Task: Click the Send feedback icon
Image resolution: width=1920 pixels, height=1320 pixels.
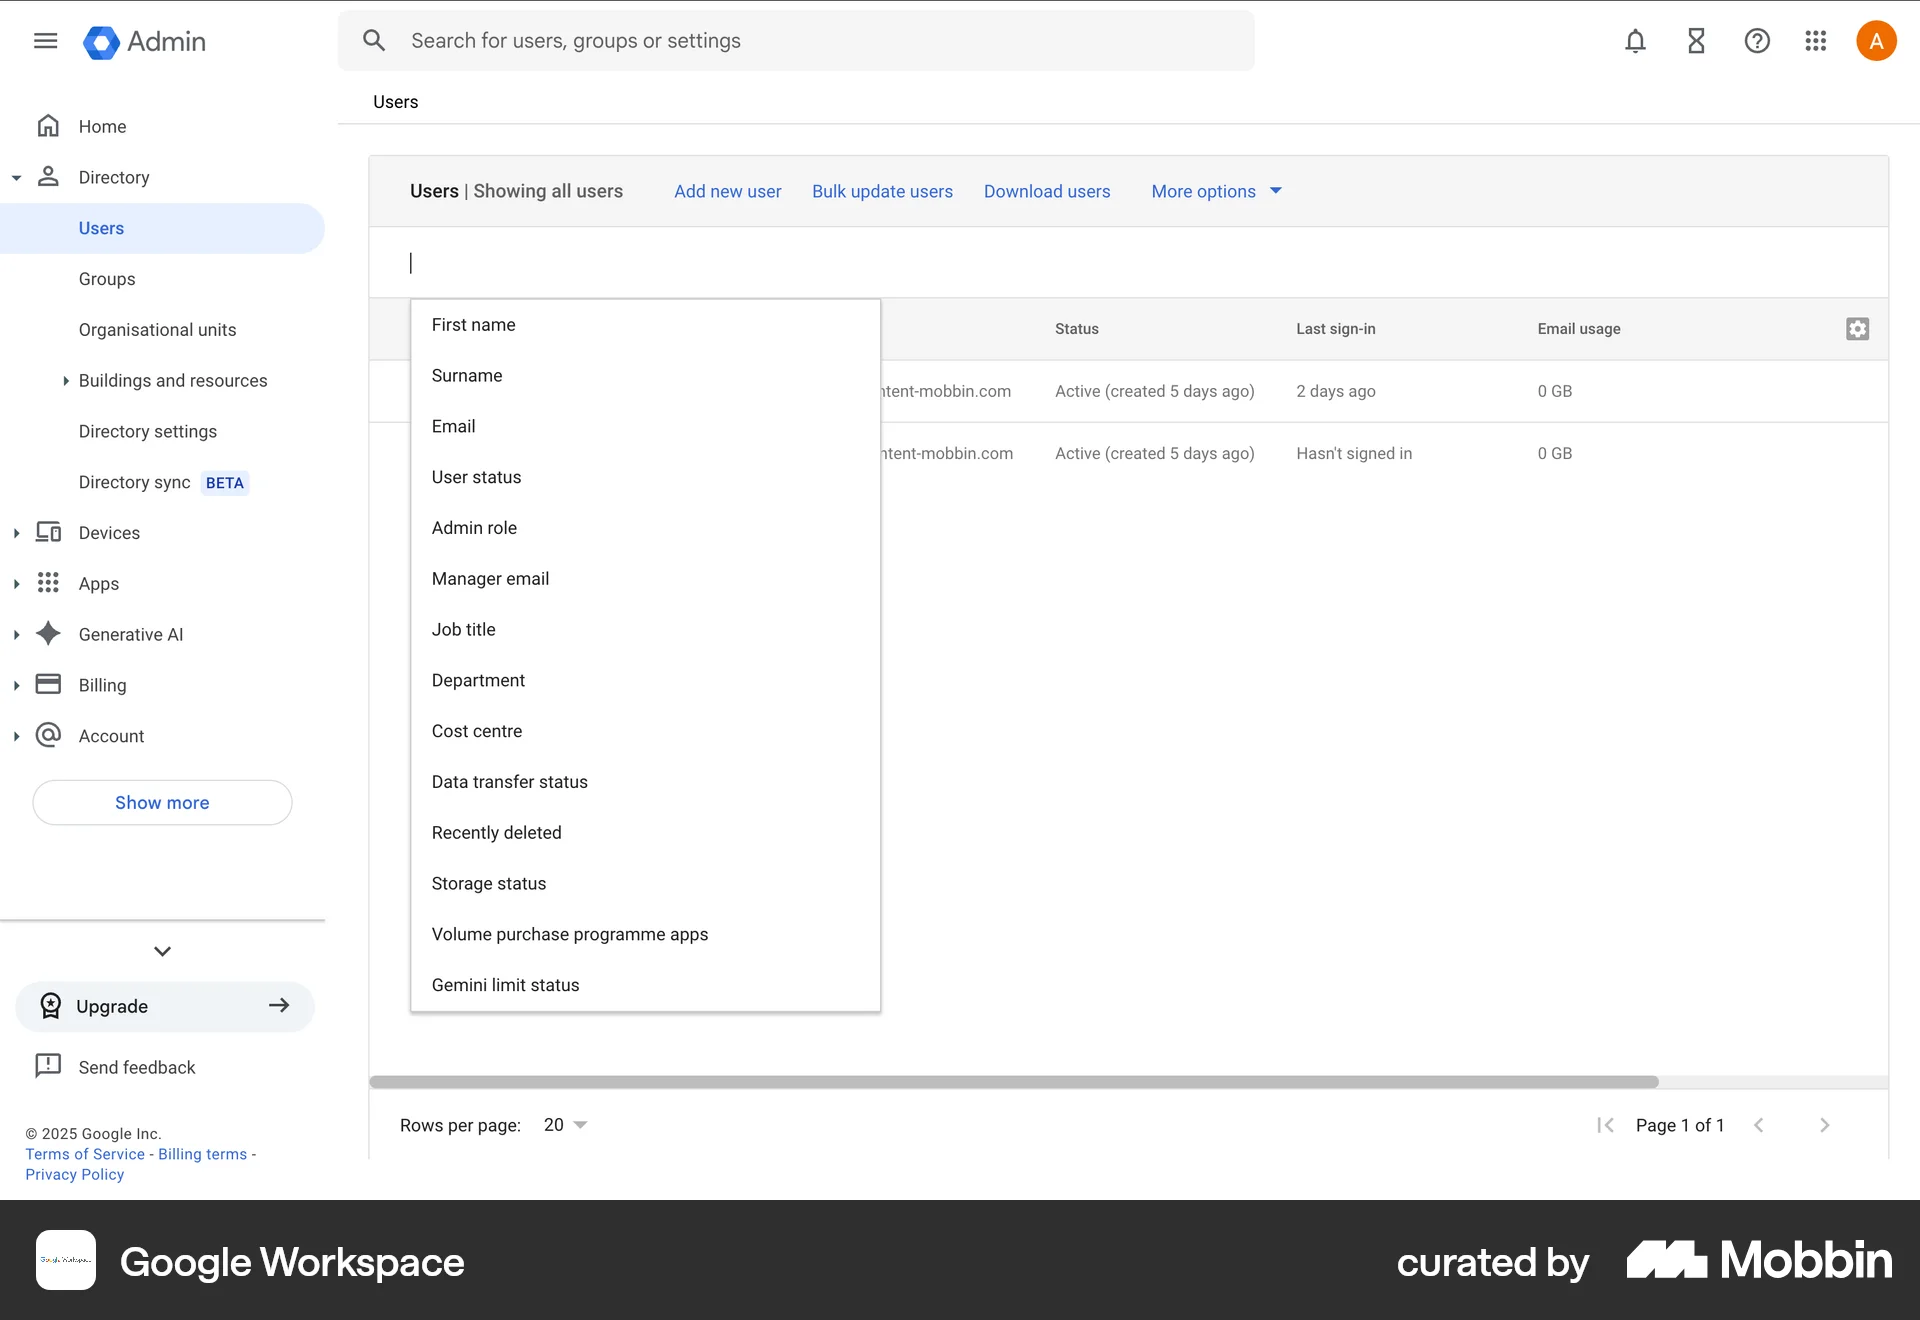Action: click(48, 1066)
